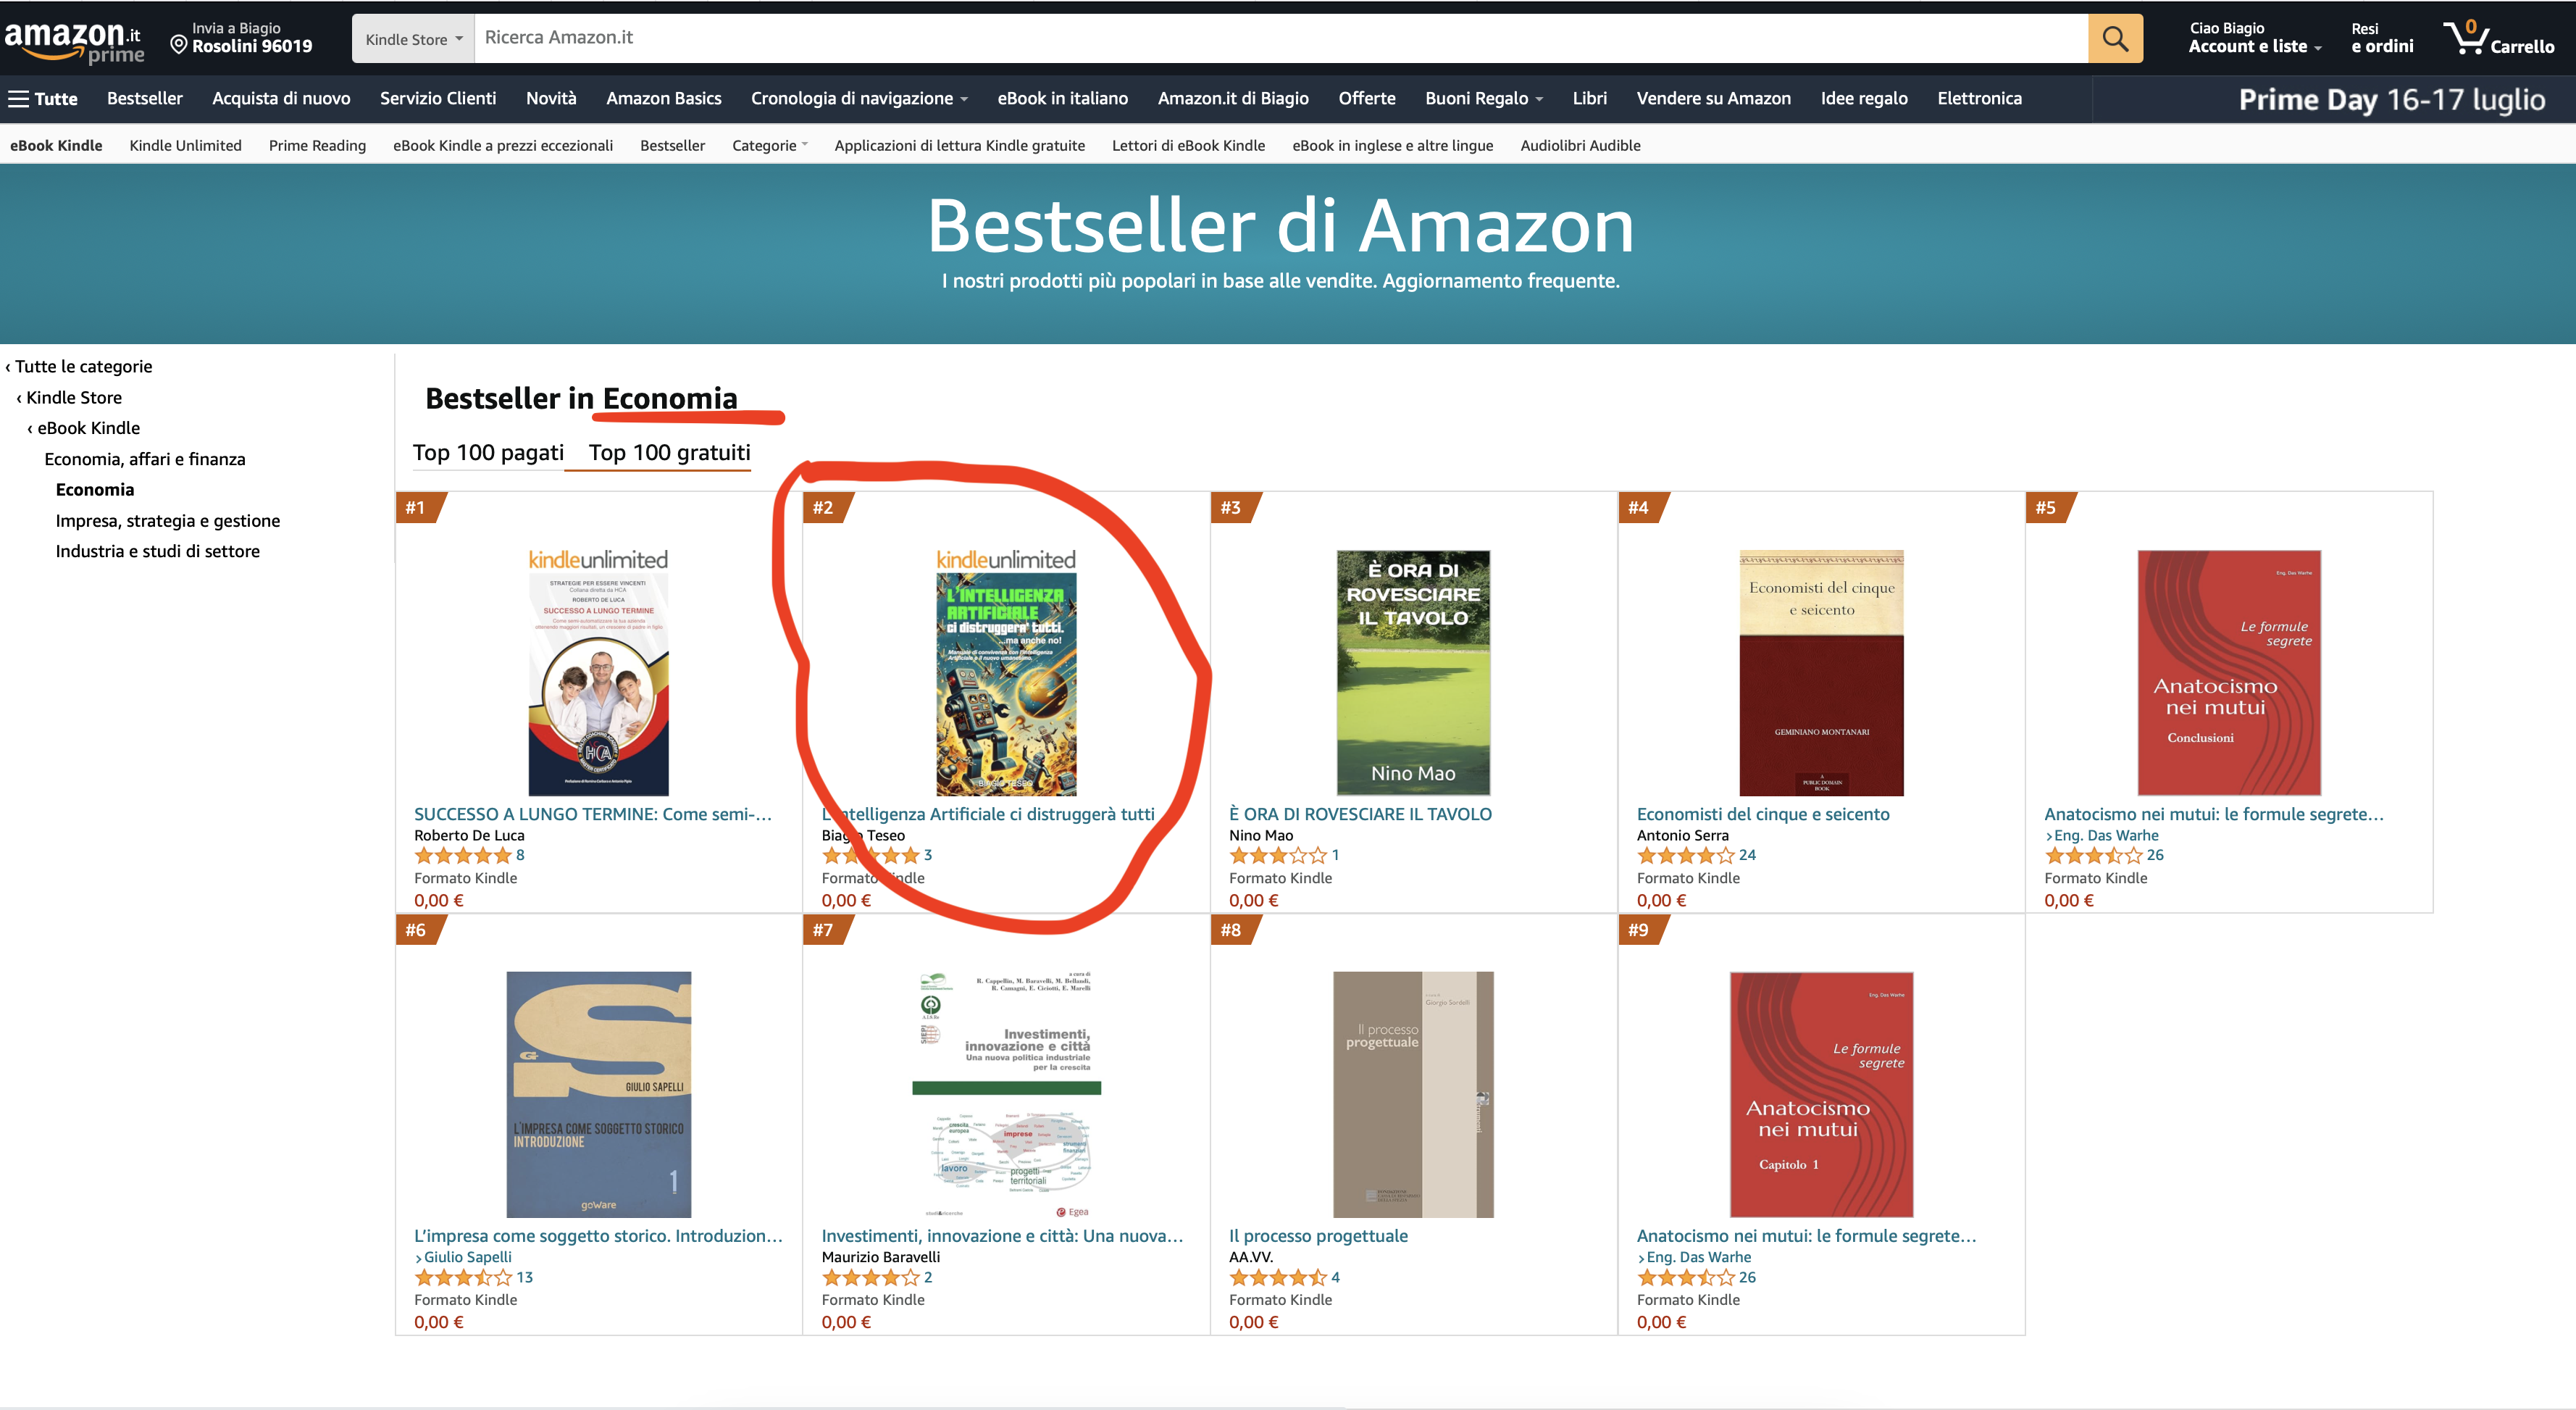Open the È ORA DI ROVESCIARE IL TAVOLO title link
This screenshot has height=1410, width=2576.
(1360, 814)
